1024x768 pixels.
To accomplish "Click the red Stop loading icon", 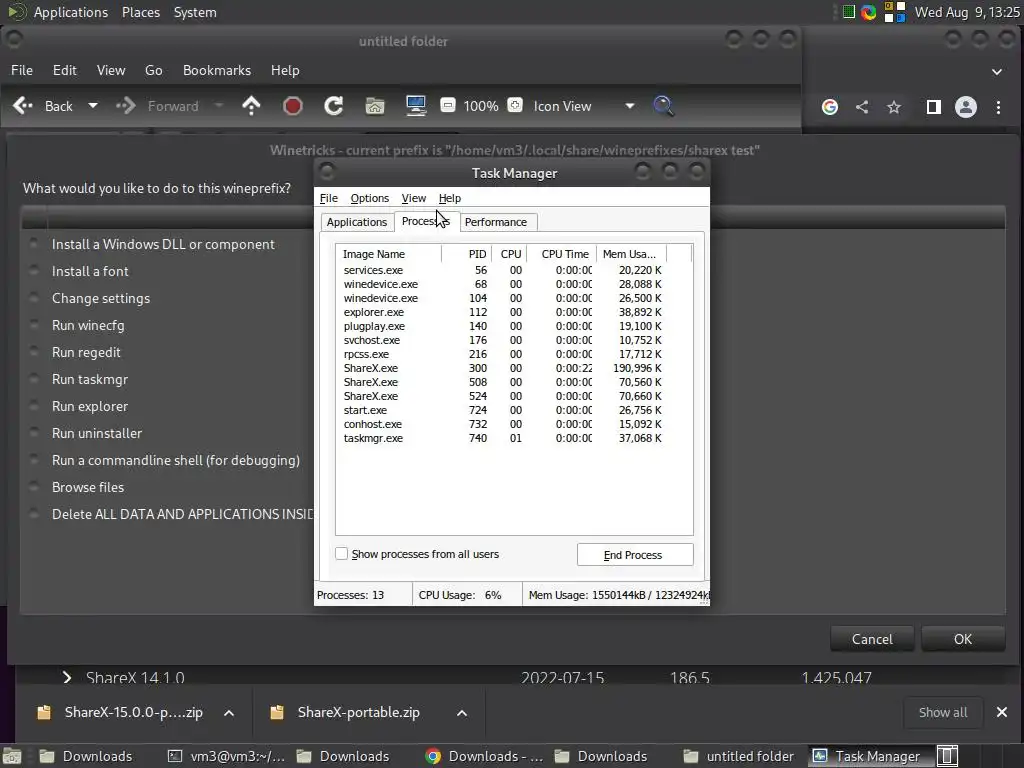I will coord(293,106).
